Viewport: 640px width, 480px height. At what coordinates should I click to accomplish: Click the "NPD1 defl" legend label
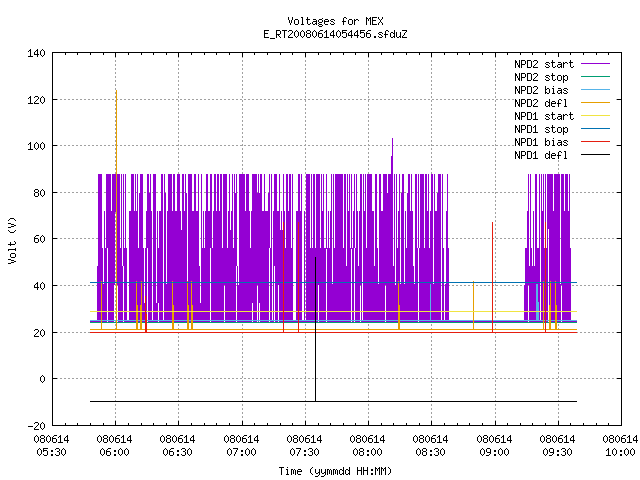pos(541,156)
